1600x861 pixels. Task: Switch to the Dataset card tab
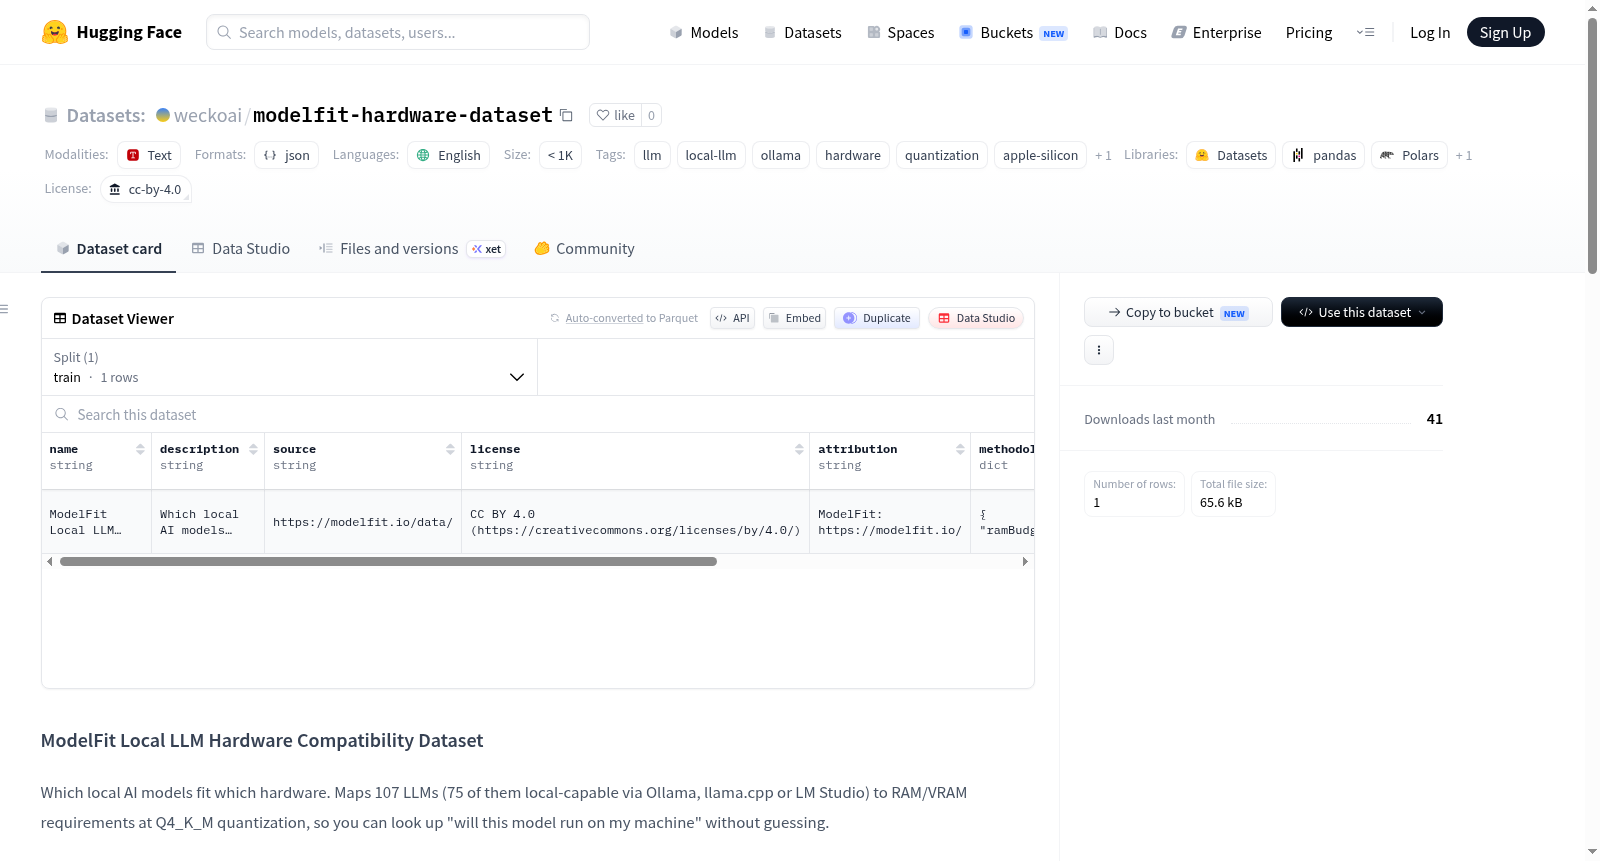(108, 249)
